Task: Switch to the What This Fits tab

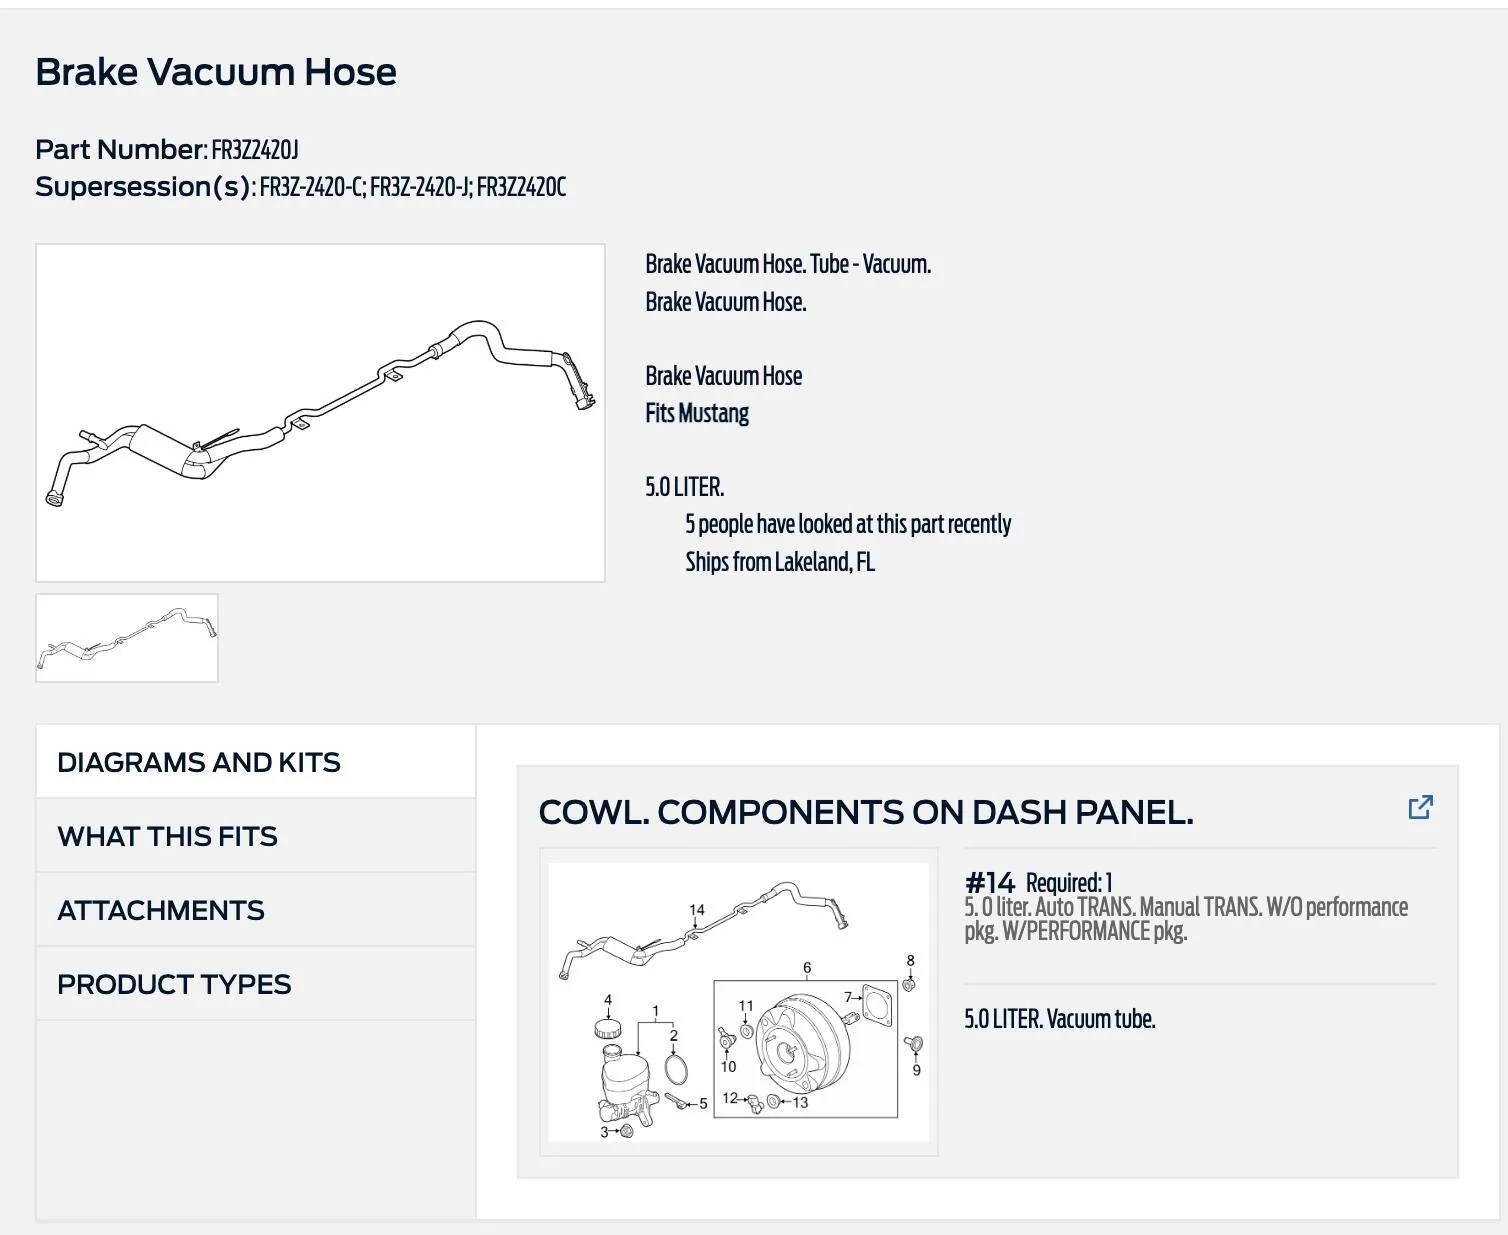Action: click(x=256, y=836)
